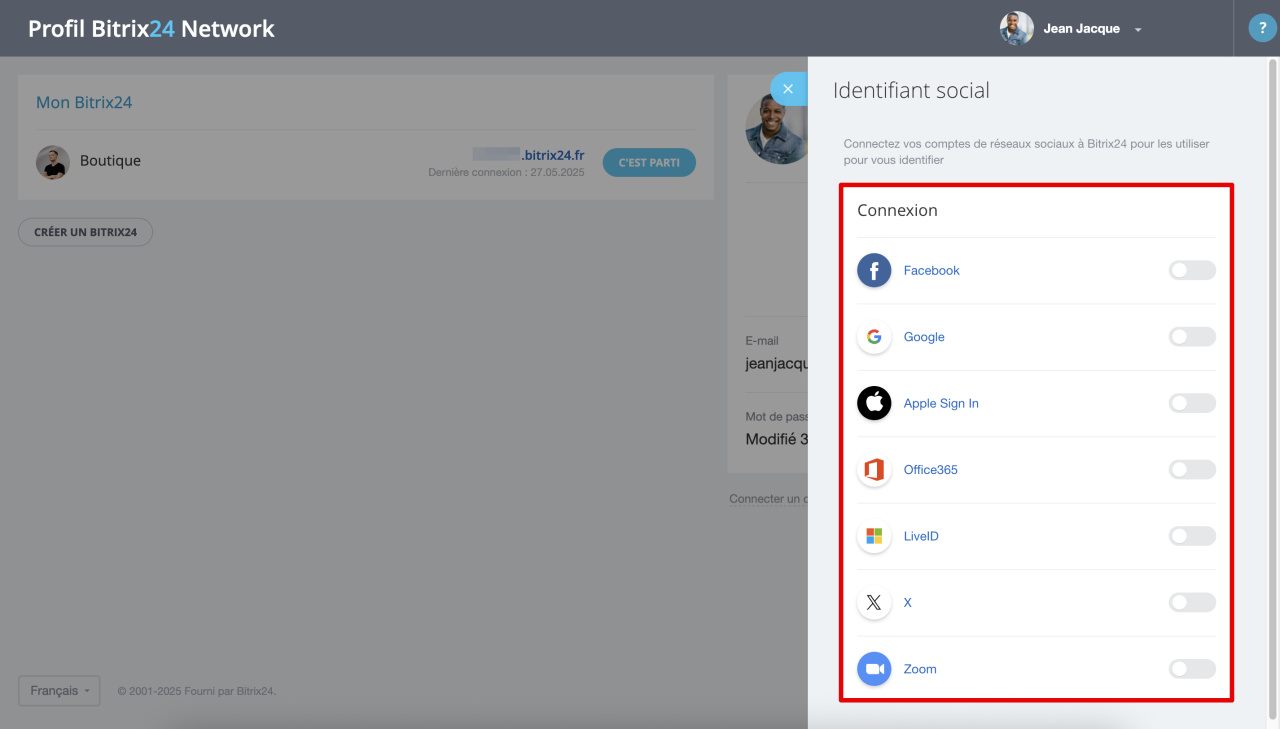Viewport: 1280px width, 729px height.
Task: Click the large profile photo behind panel
Action: (777, 128)
